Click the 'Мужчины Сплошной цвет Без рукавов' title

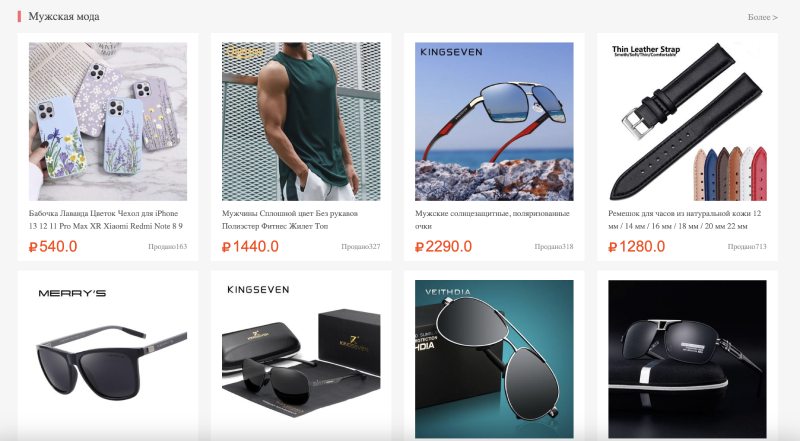coord(290,219)
